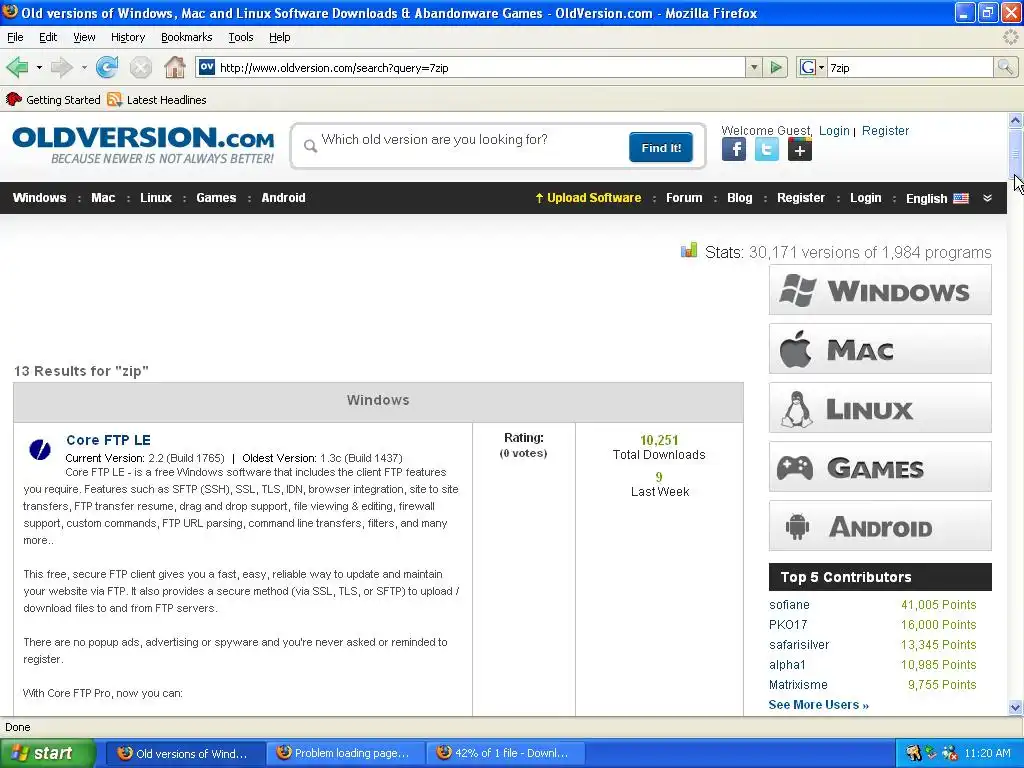Click See More Users link

tap(818, 705)
